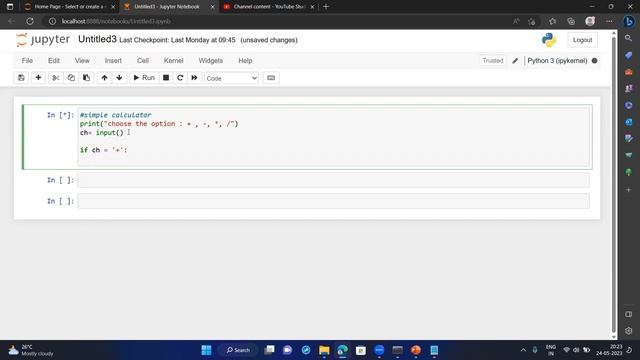Click the second empty code cell
Viewport: 640px width, 360px height.
[333, 180]
